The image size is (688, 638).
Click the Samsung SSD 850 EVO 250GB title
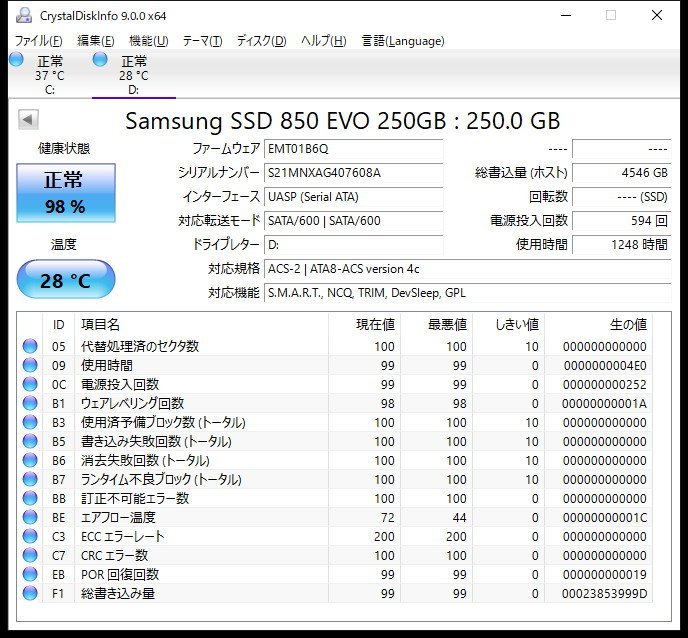343,121
